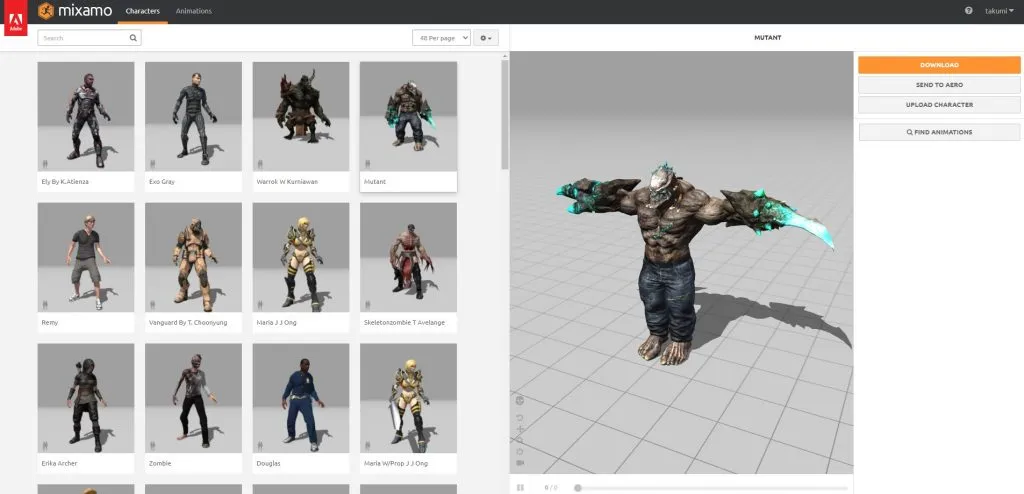
Task: Click the MUTANT title above the viewer
Action: [x=767, y=38]
